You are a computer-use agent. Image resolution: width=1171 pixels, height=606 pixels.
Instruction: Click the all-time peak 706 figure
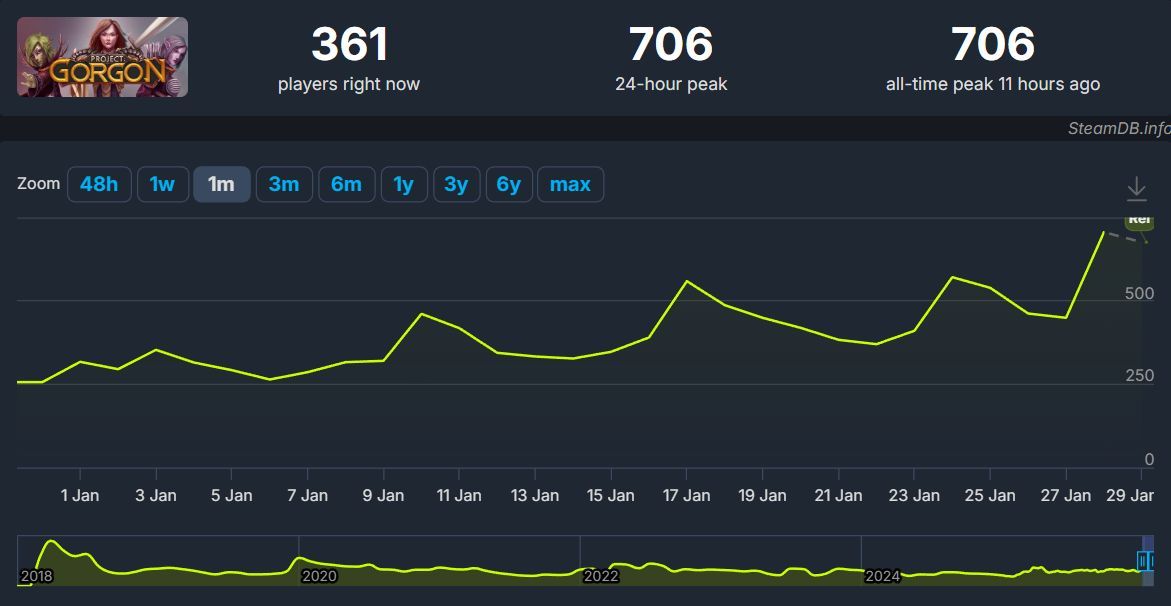[992, 45]
